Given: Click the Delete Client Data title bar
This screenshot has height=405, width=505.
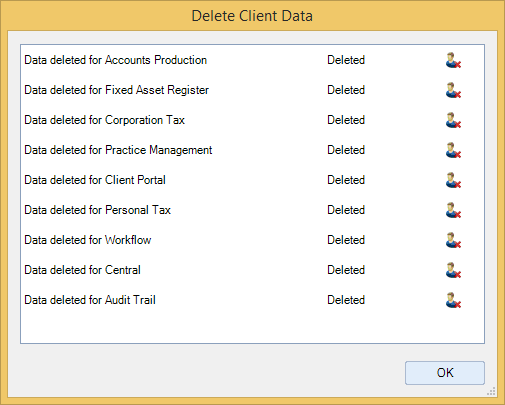Looking at the screenshot, I should (252, 16).
